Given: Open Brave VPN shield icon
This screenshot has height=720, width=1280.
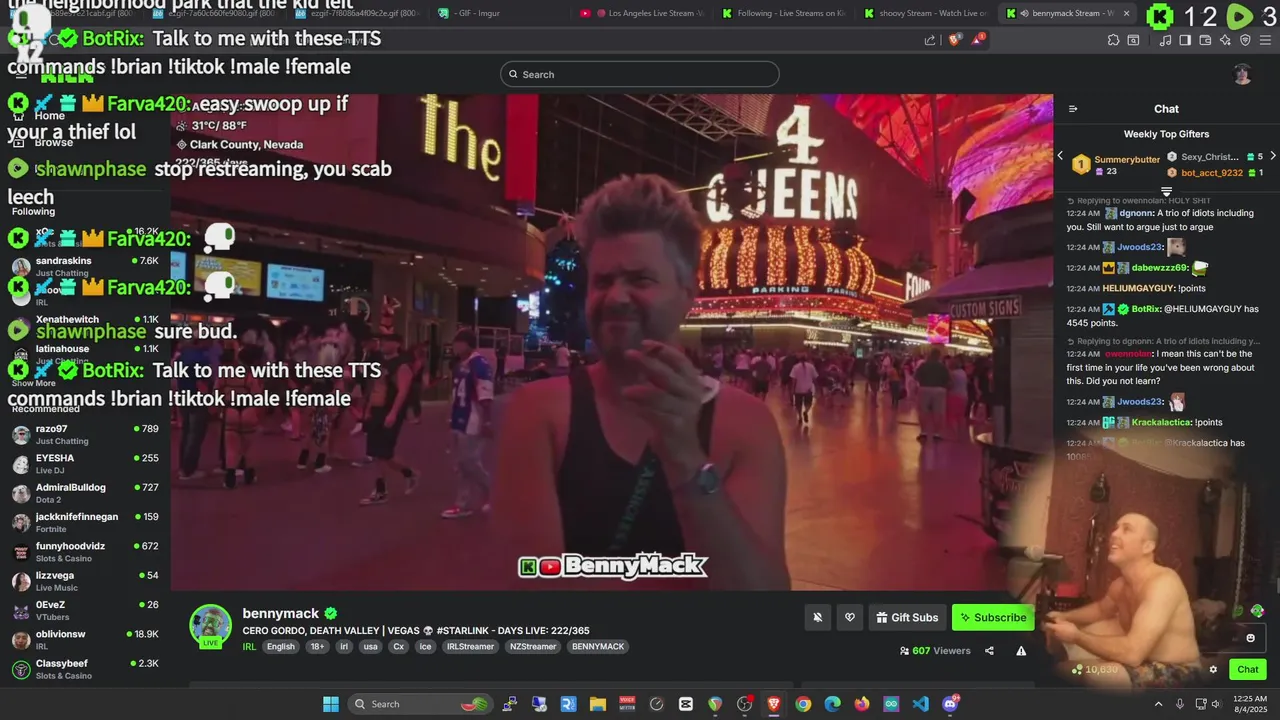Looking at the screenshot, I should click(1245, 40).
